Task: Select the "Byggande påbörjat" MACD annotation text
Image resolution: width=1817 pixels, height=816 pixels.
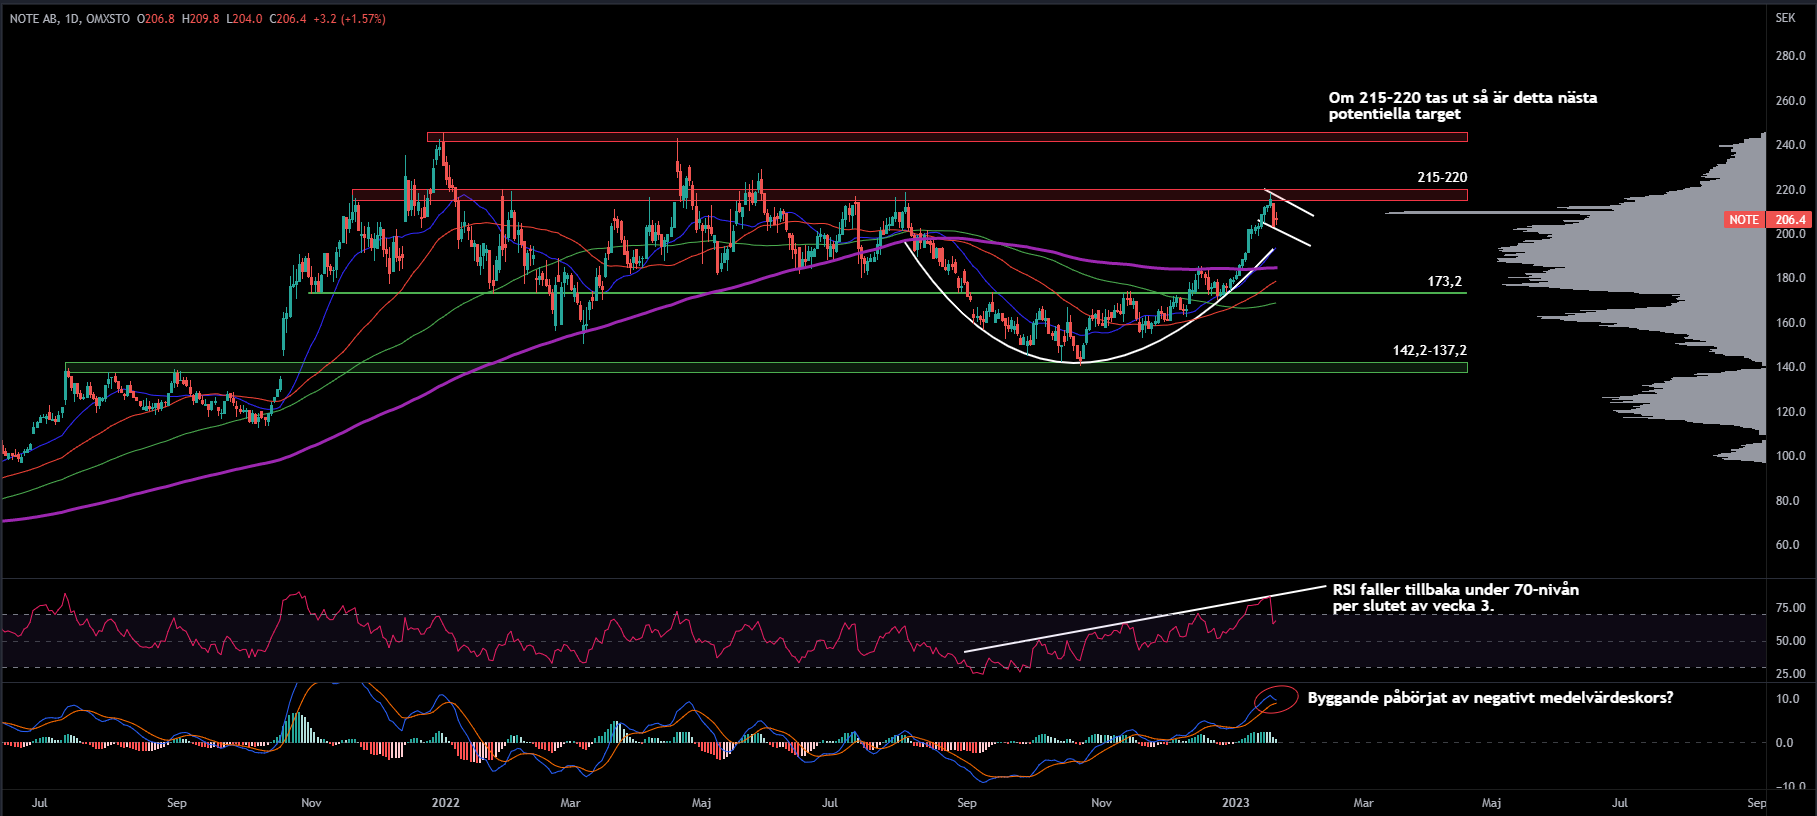Action: tap(1489, 698)
